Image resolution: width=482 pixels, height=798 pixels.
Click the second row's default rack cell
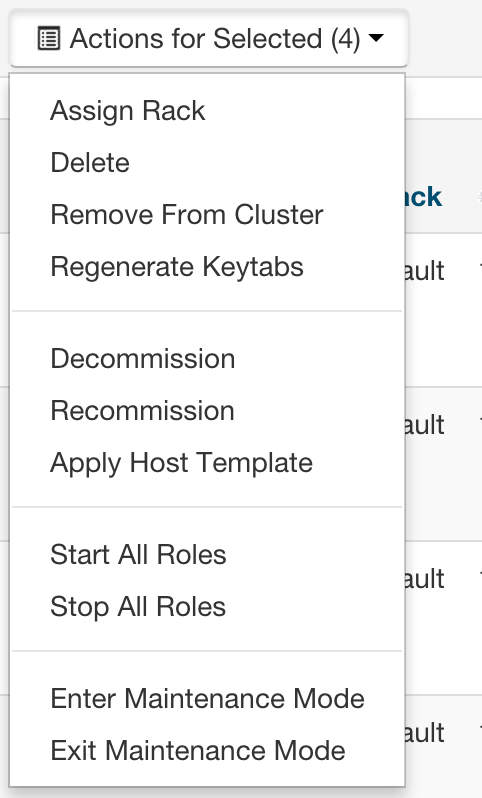pos(425,424)
